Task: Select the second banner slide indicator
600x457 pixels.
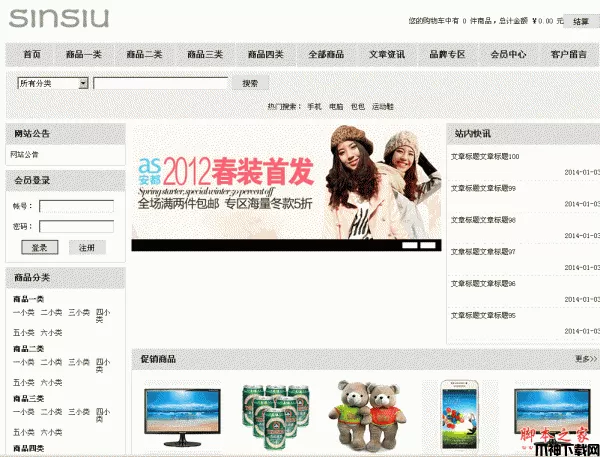Action: tap(428, 245)
